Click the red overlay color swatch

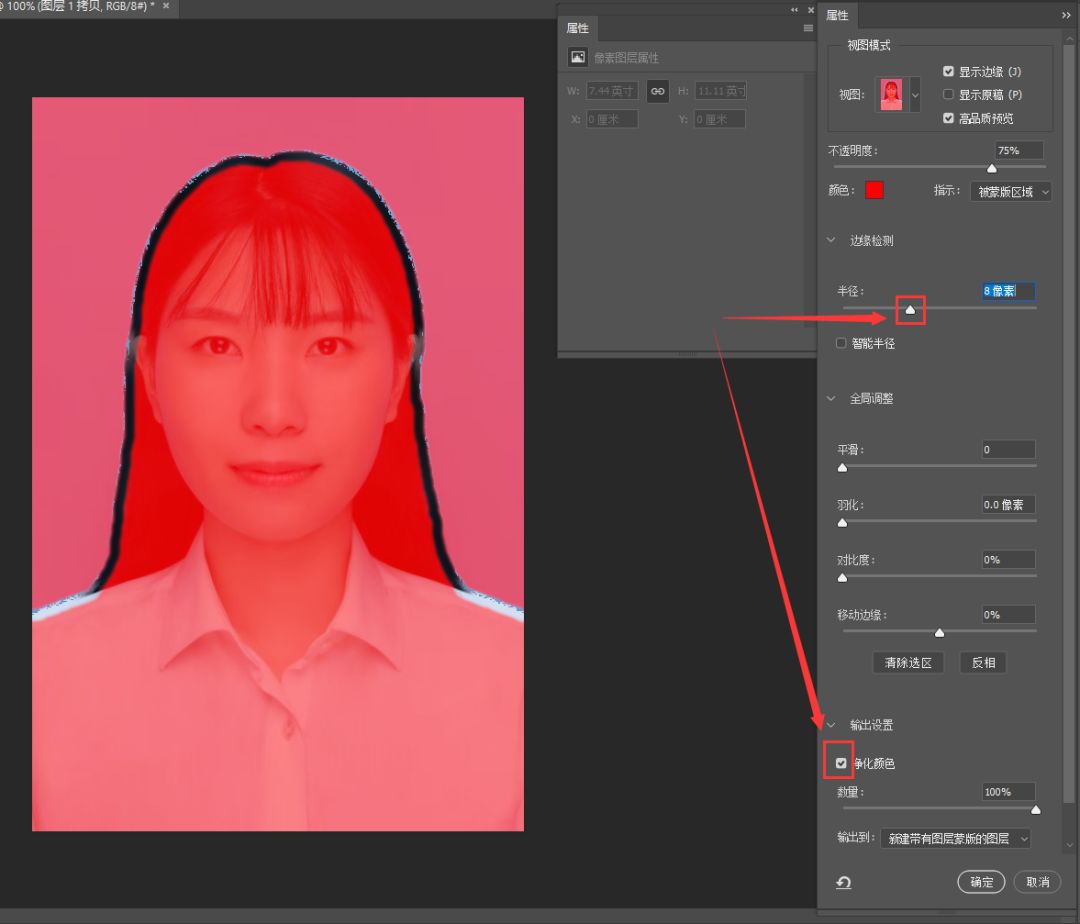tap(874, 191)
